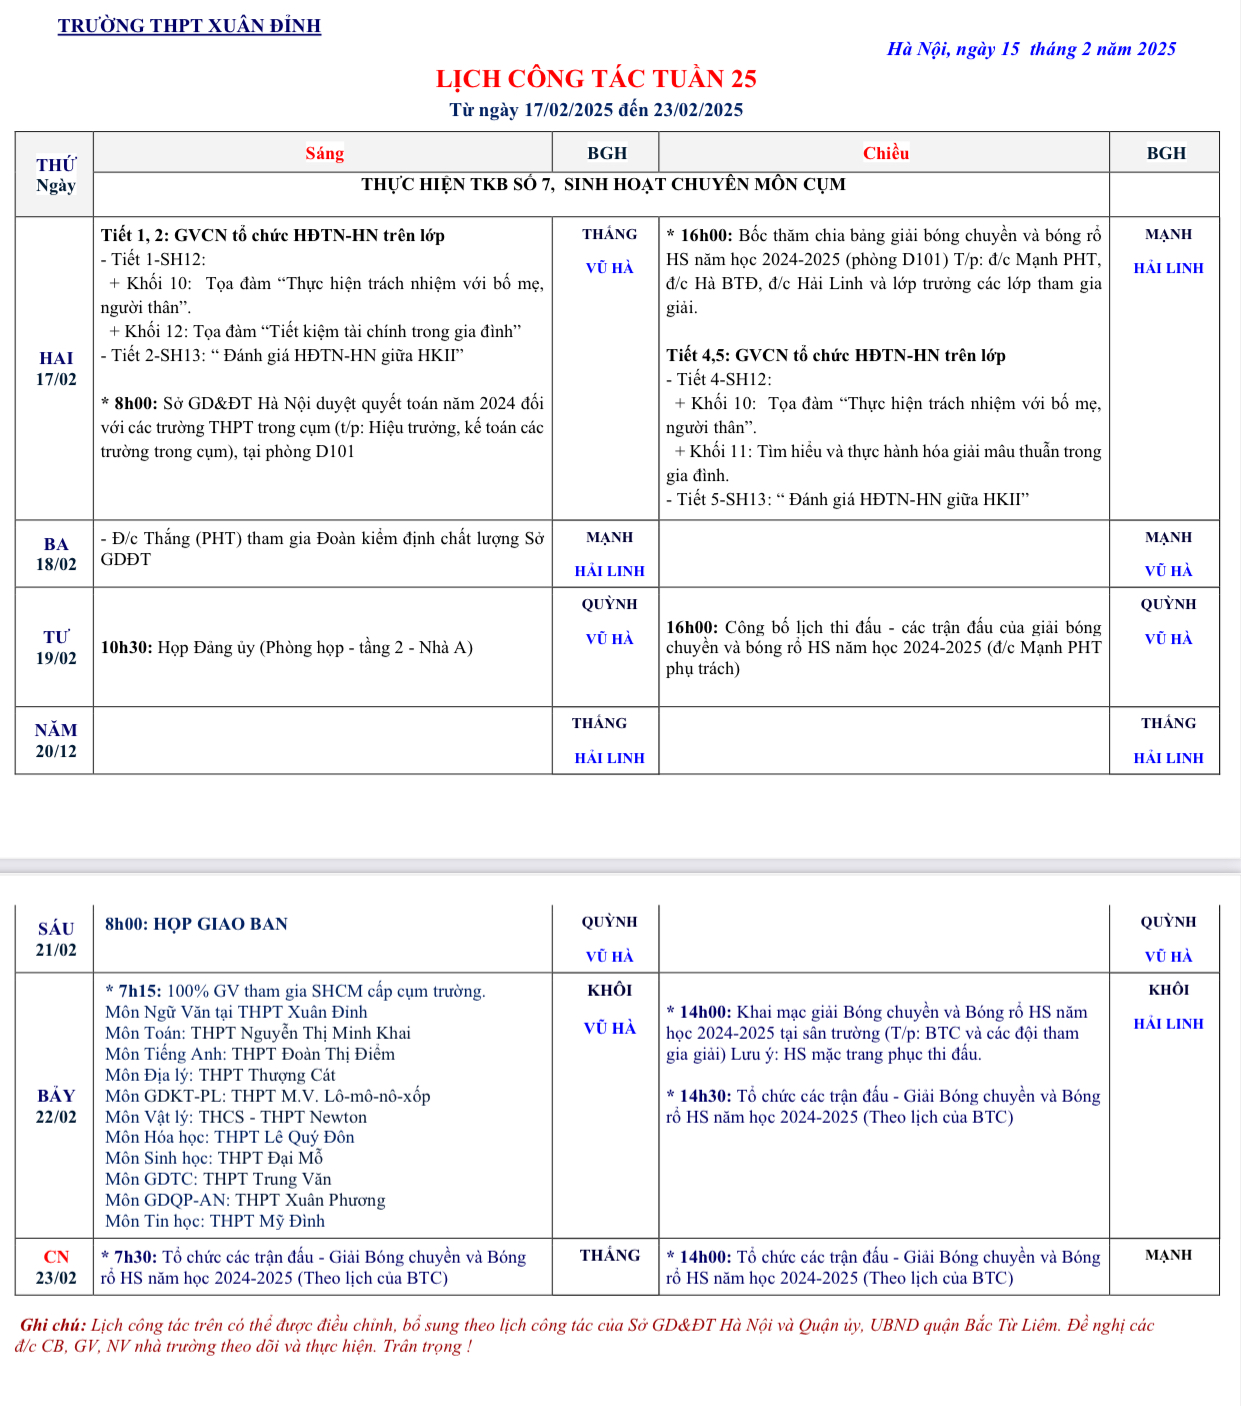Viewport: 1241px width, 1406px height.
Task: Select 'Tiết 1, 2: GVCN tổ chức HĐTN-HN trên lớp'
Action: [272, 236]
